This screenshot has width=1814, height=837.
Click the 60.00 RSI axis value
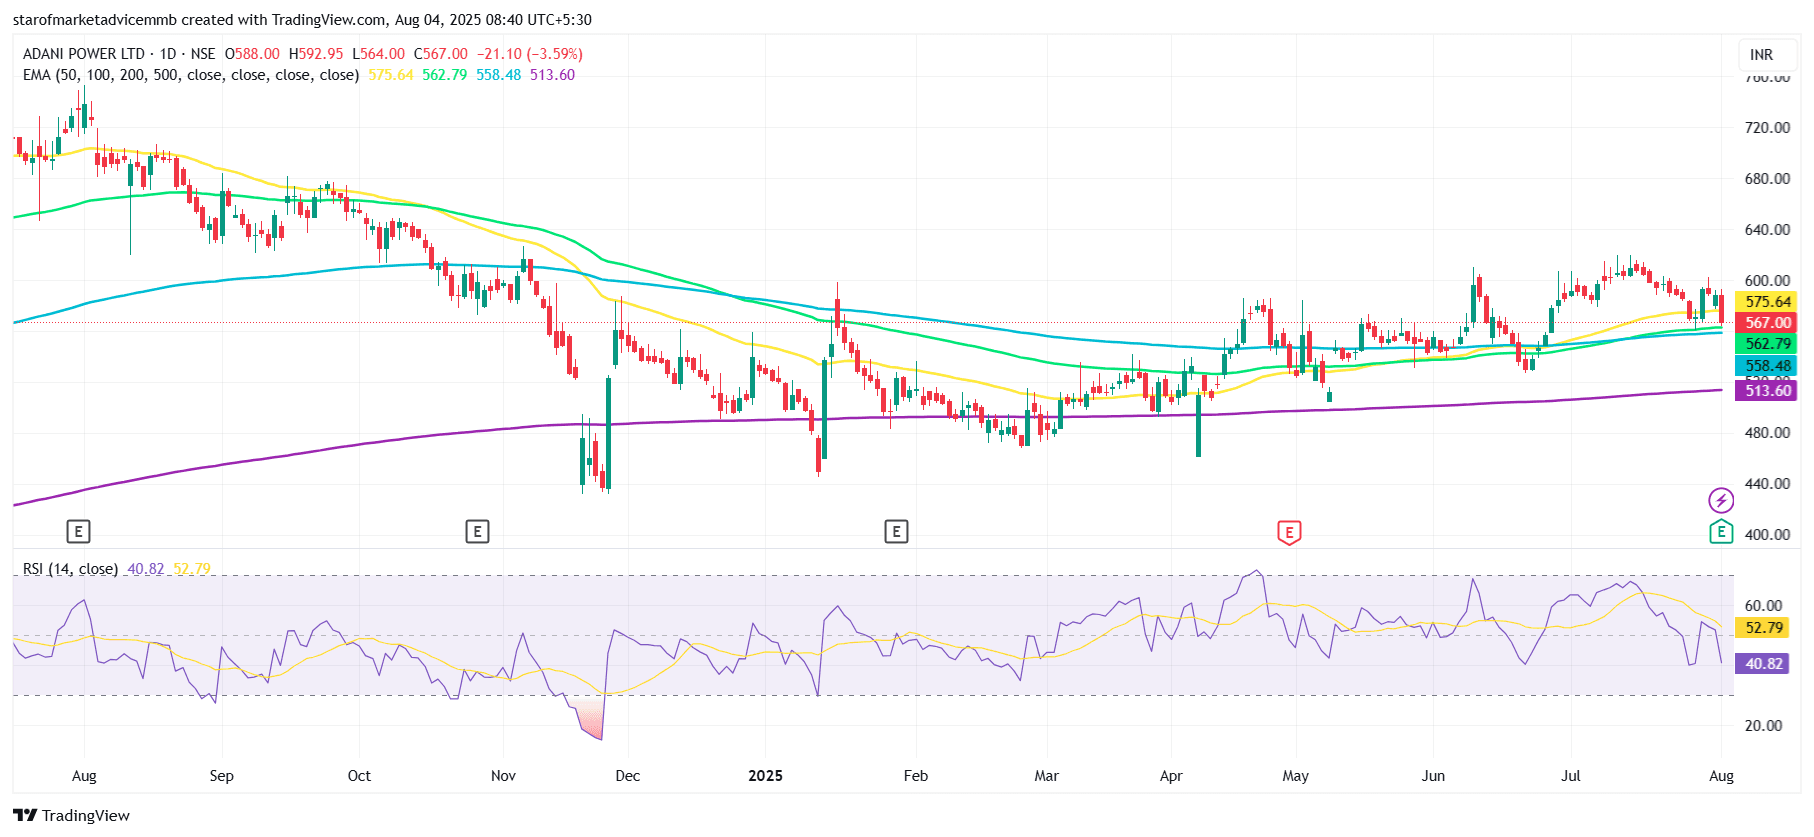tap(1763, 606)
